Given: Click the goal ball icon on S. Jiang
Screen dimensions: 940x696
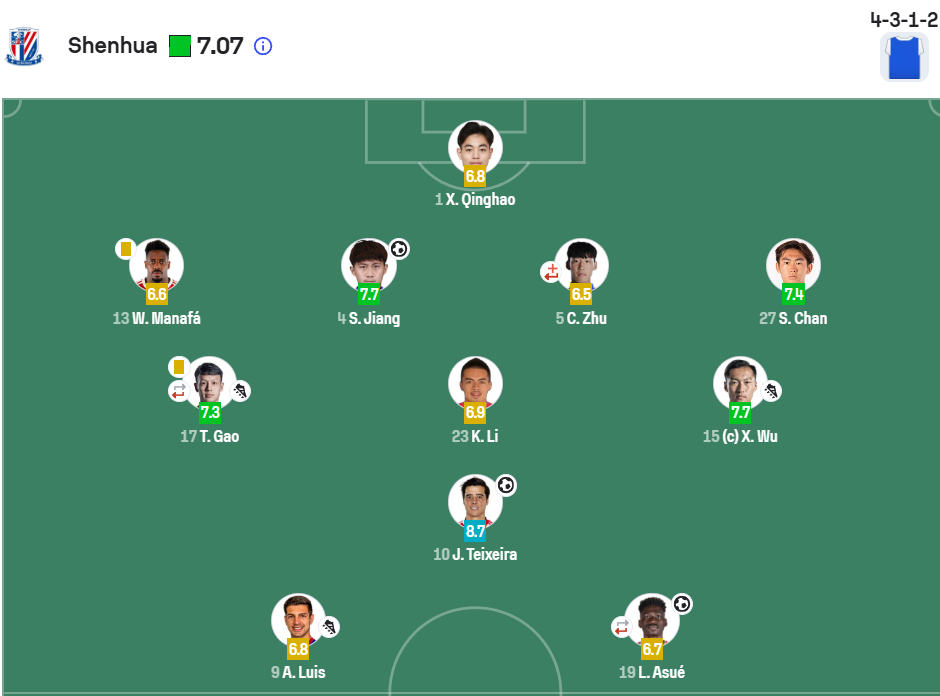Looking at the screenshot, I should [x=399, y=249].
